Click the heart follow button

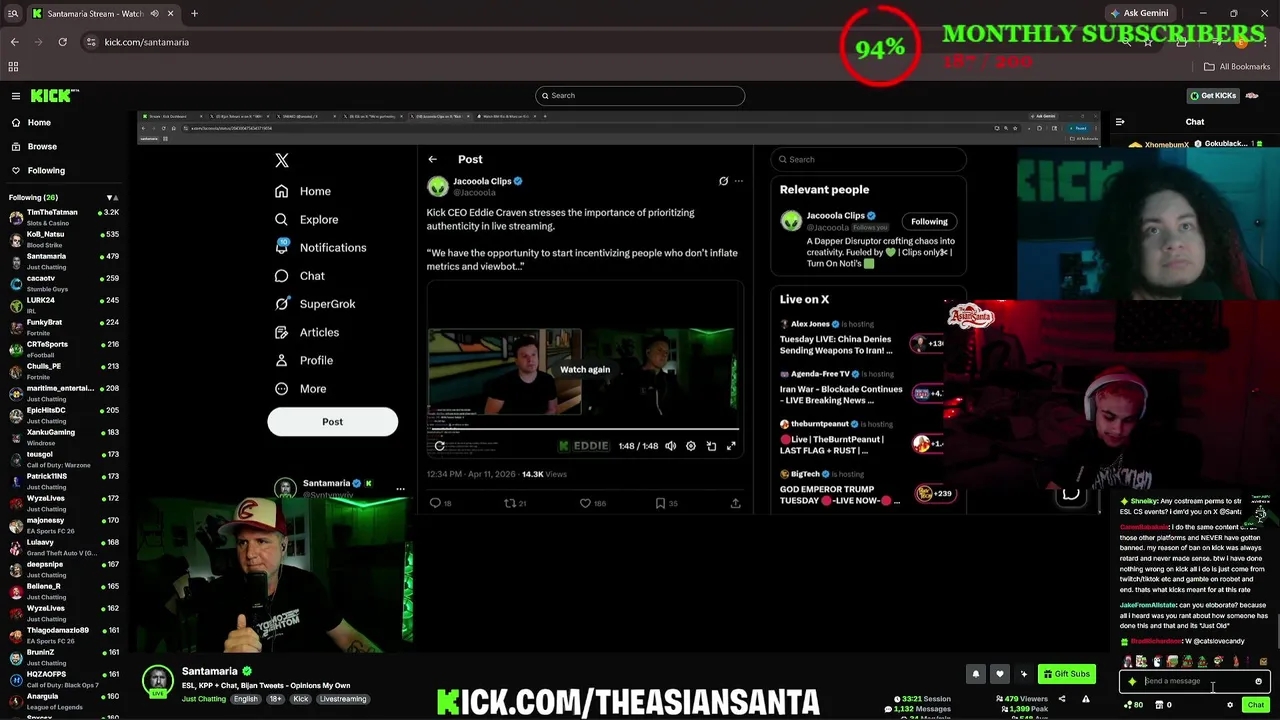pos(999,674)
